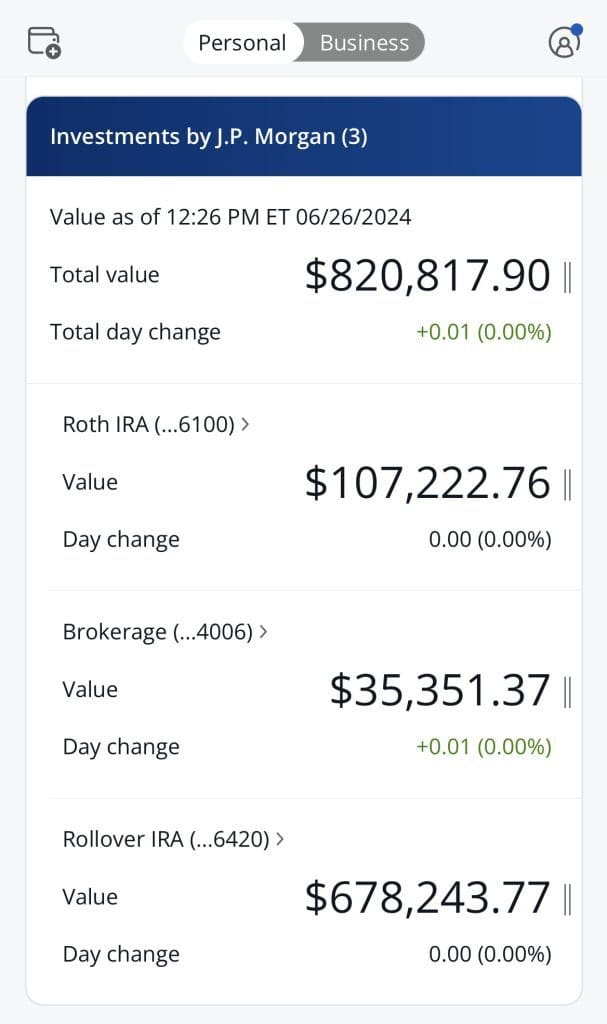Image resolution: width=607 pixels, height=1024 pixels.
Task: Click the Total value amount
Action: (x=428, y=274)
